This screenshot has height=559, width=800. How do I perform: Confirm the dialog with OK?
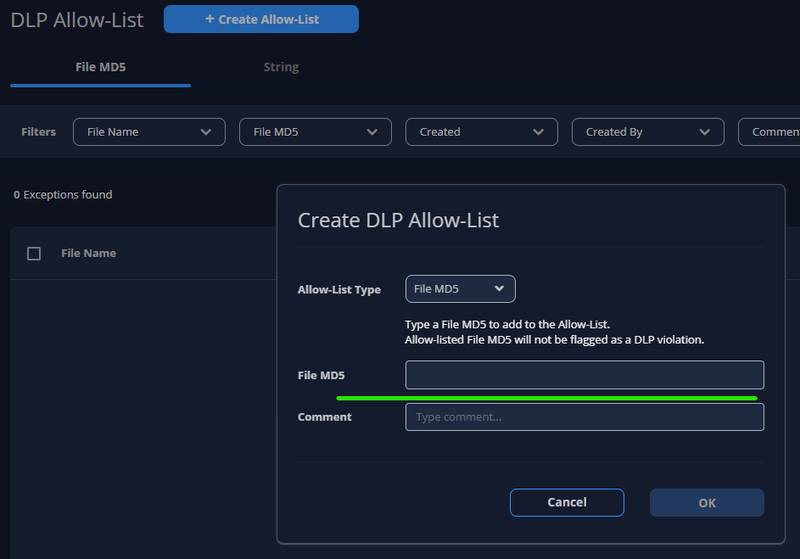[x=706, y=502]
